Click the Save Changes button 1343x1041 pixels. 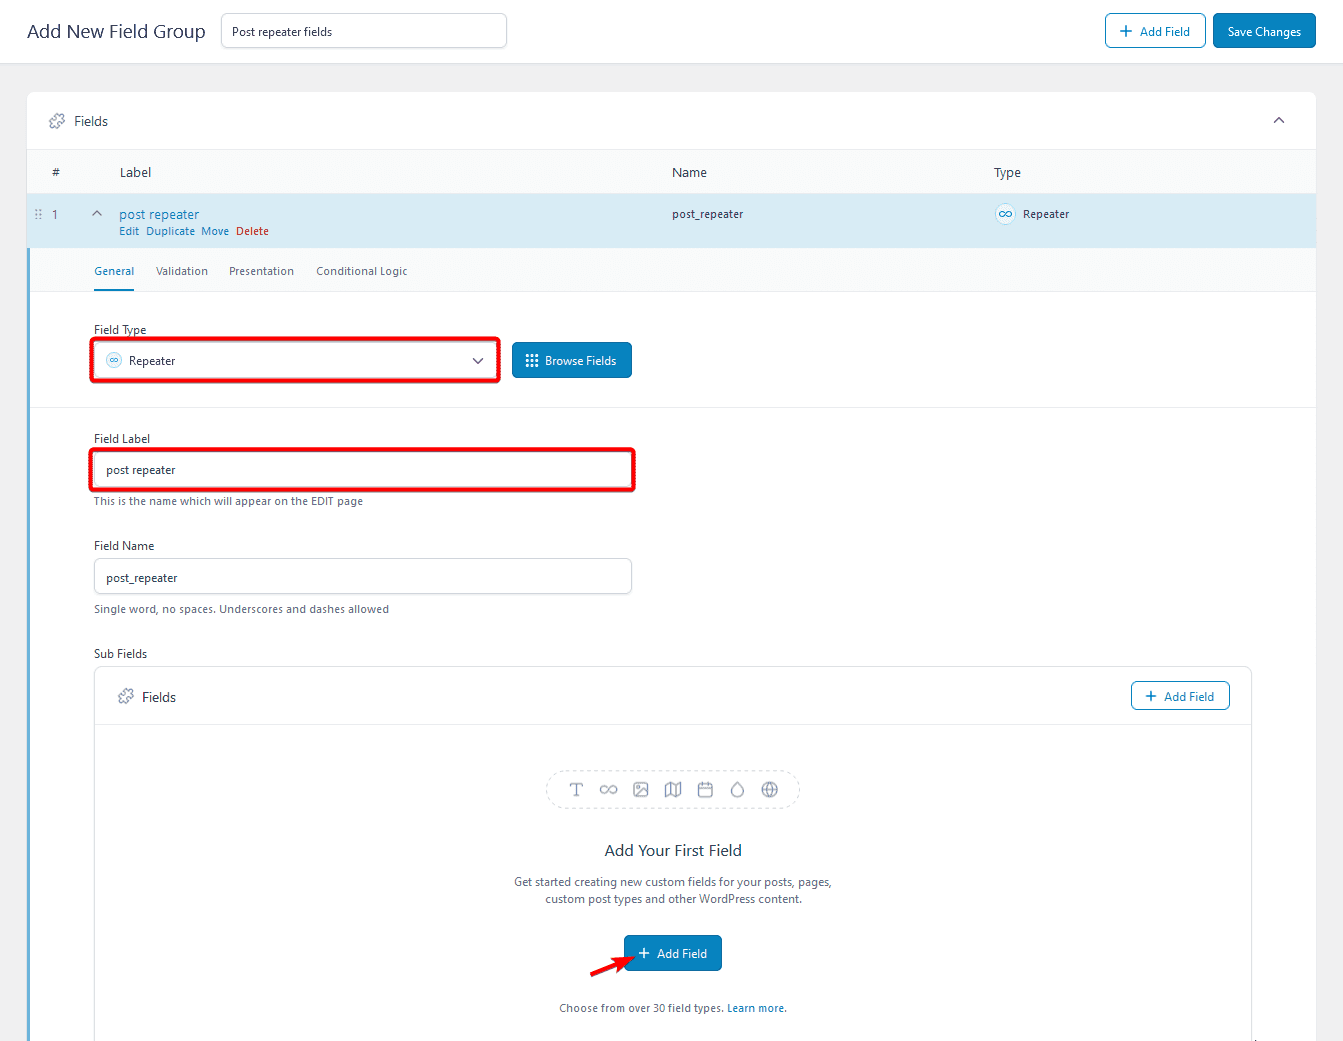click(x=1264, y=30)
